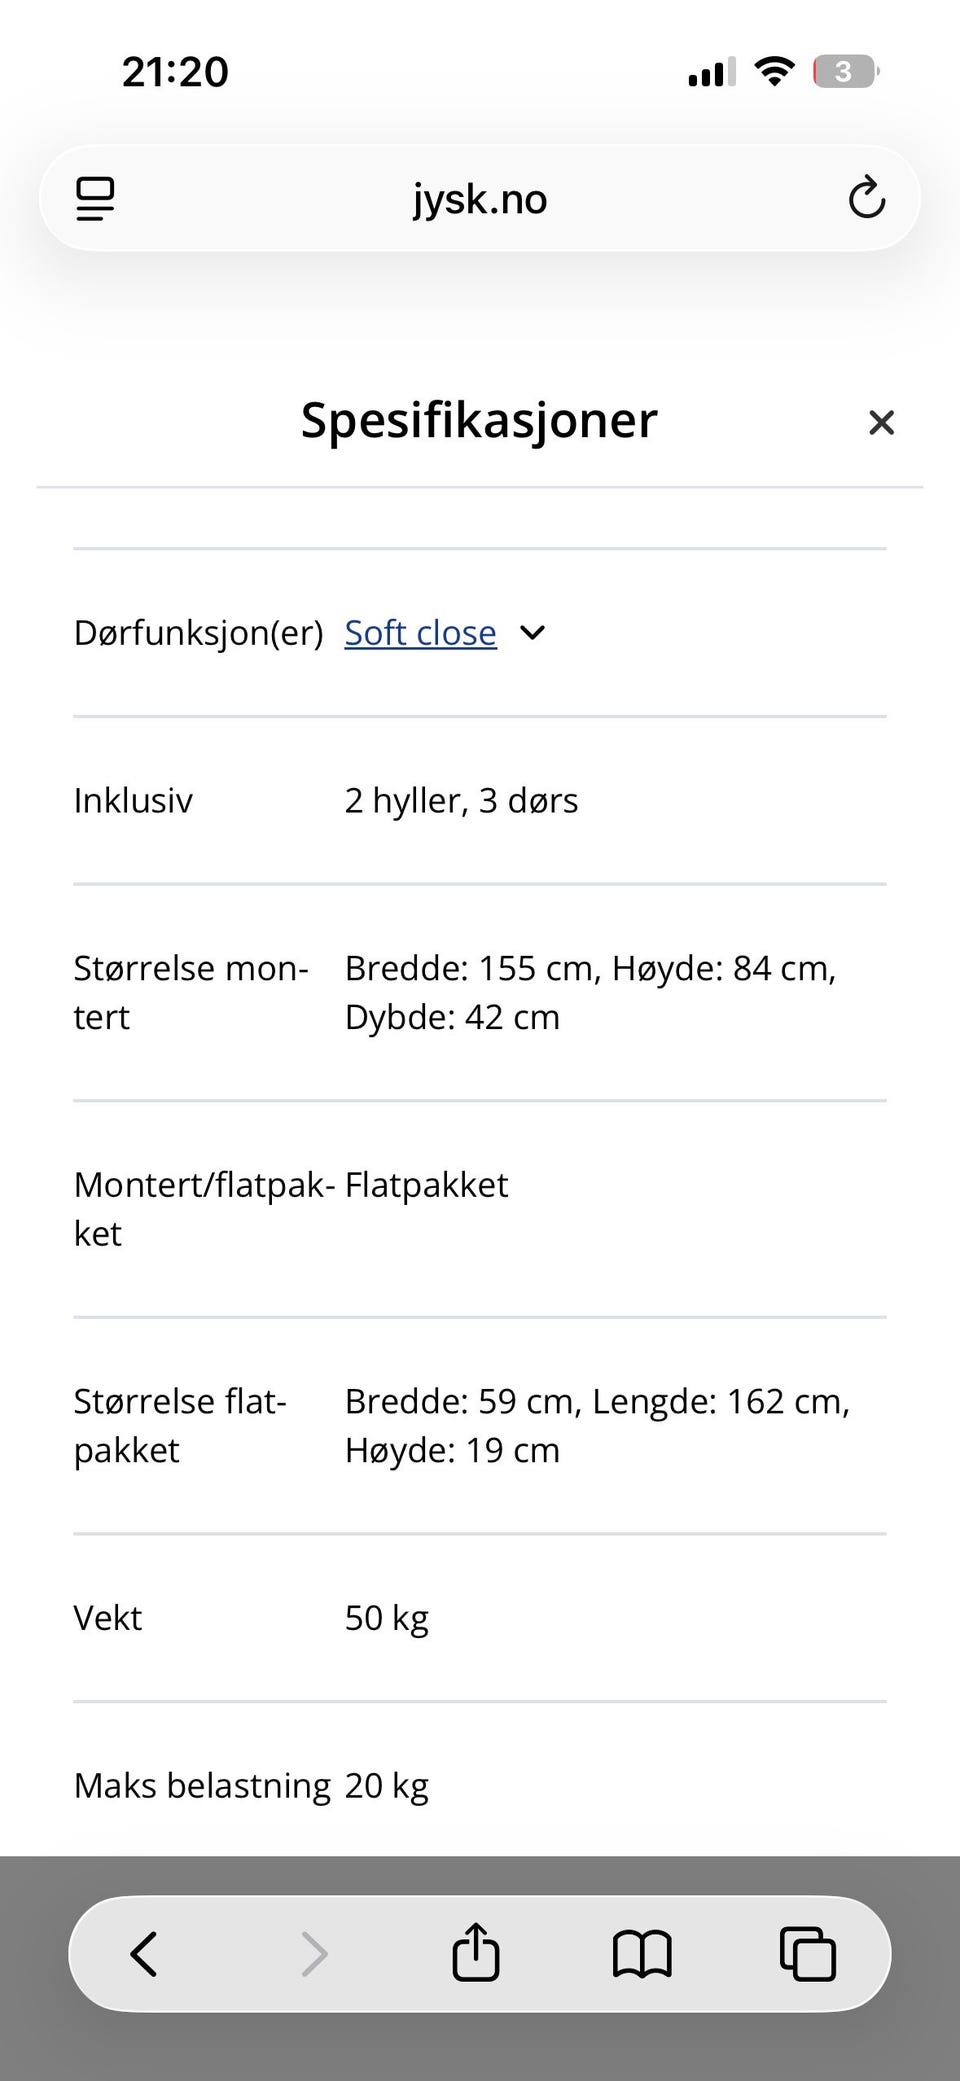Tap the battery indicator
This screenshot has height=2081, width=960.
click(x=845, y=71)
